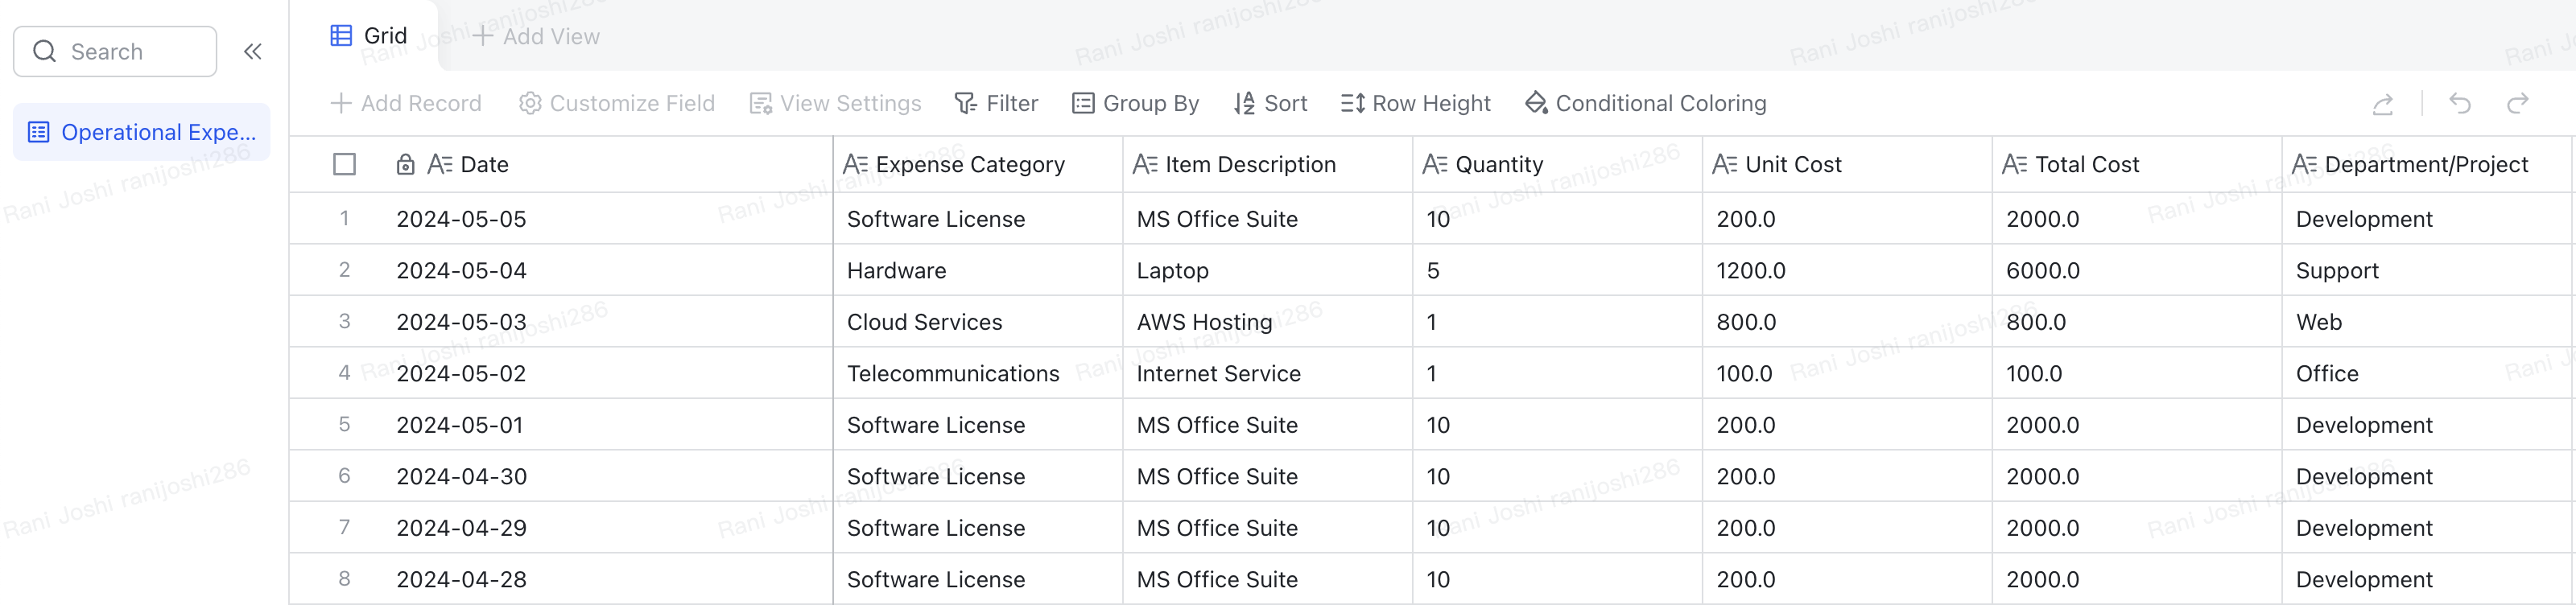
Task: Click the Hardware category cell
Action: coord(978,271)
